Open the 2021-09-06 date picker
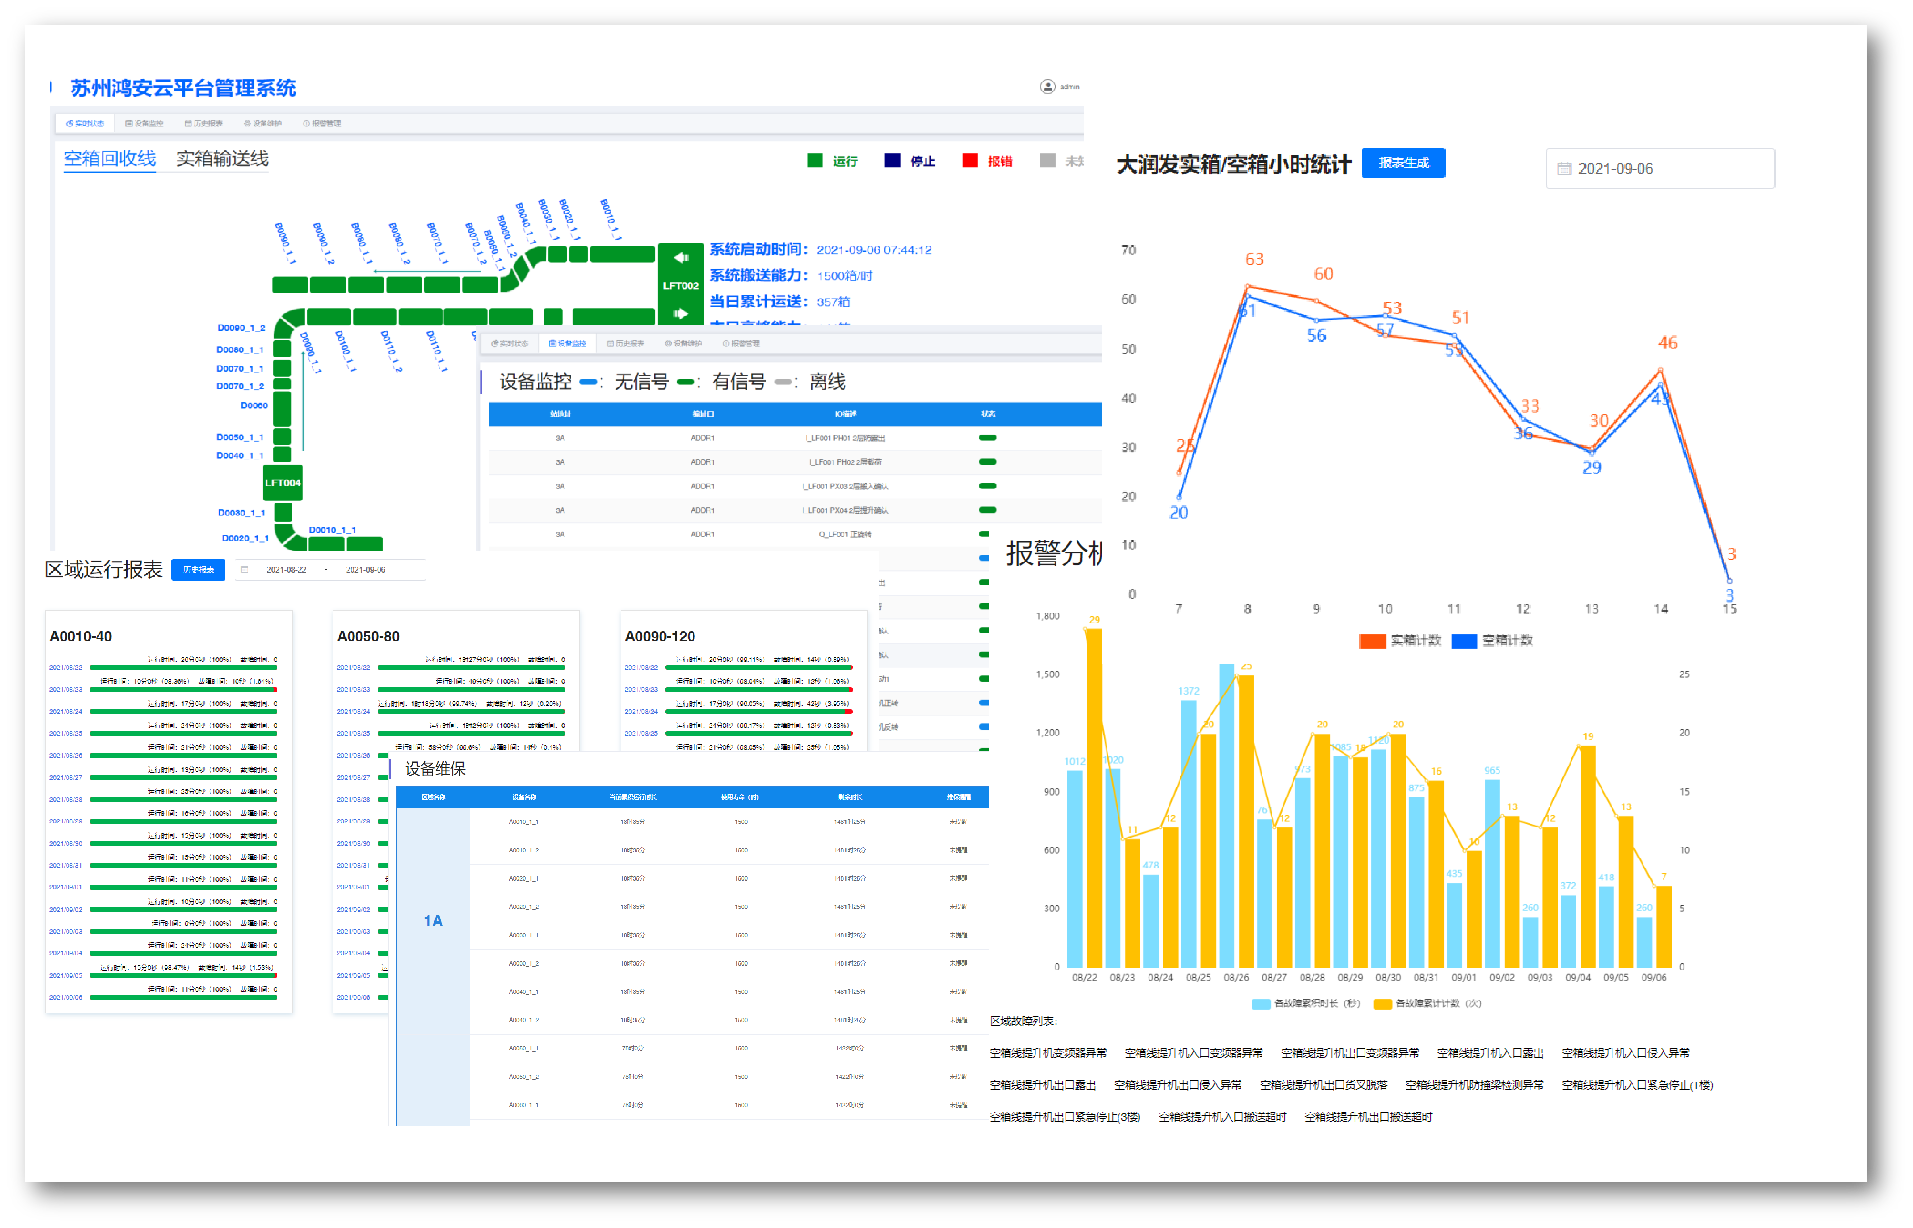The height and width of the screenshot is (1228, 1913). 1660,169
